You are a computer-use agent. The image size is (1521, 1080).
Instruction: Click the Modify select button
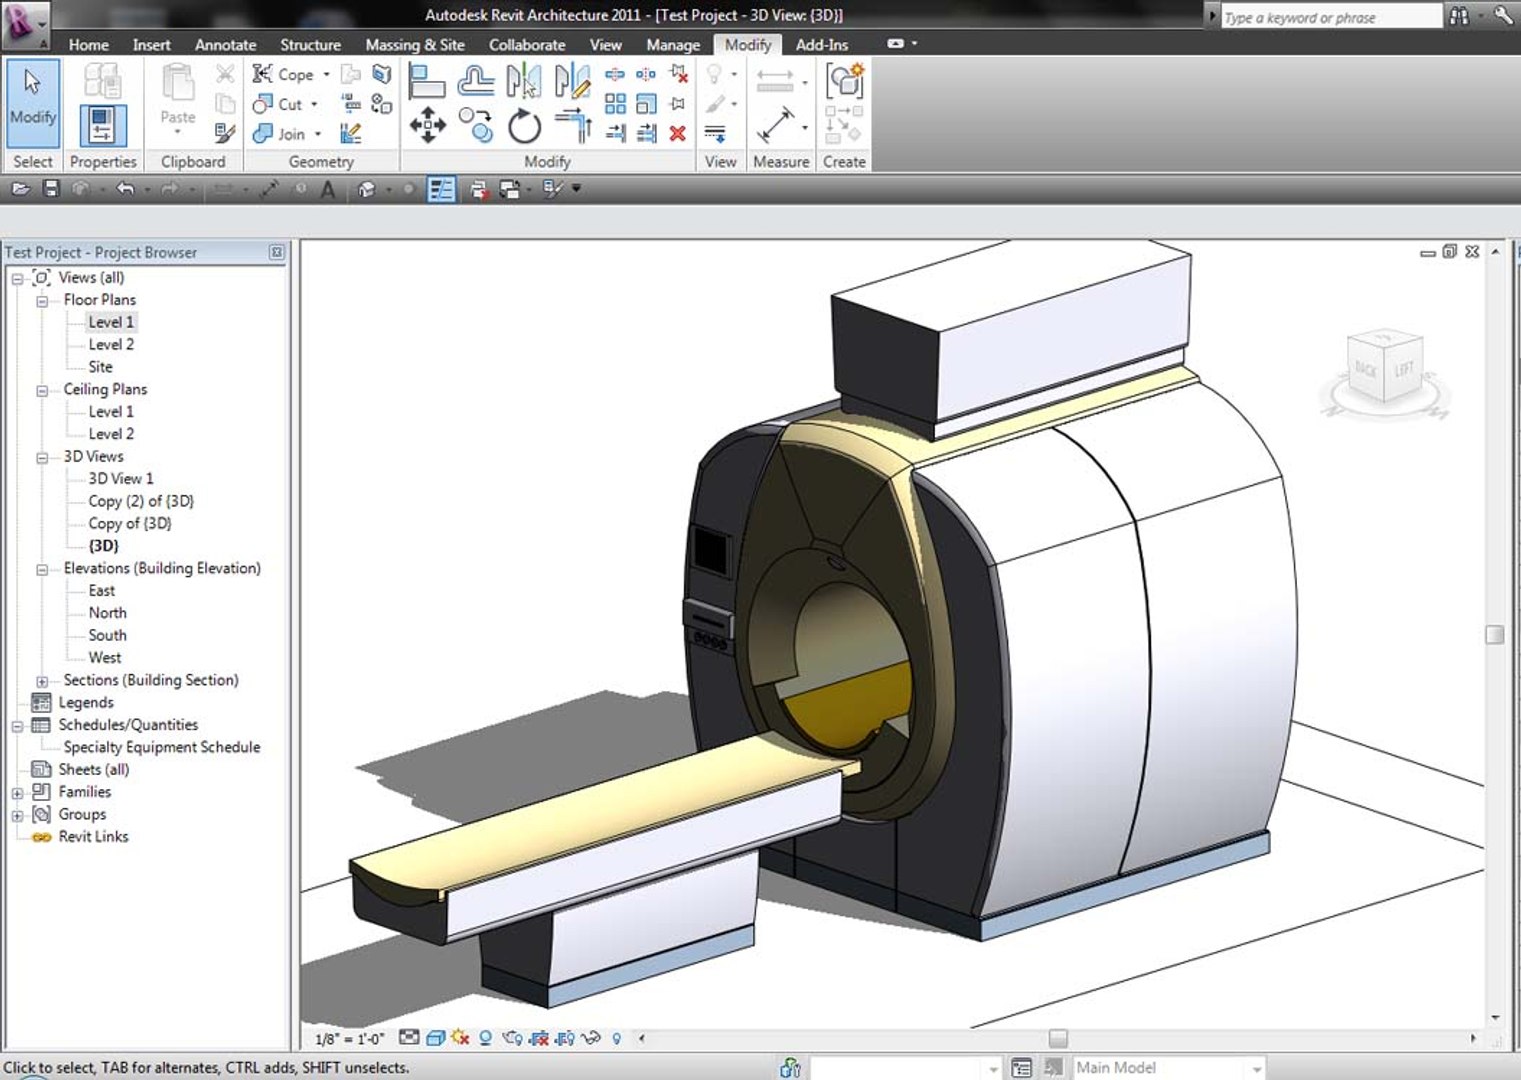[33, 102]
